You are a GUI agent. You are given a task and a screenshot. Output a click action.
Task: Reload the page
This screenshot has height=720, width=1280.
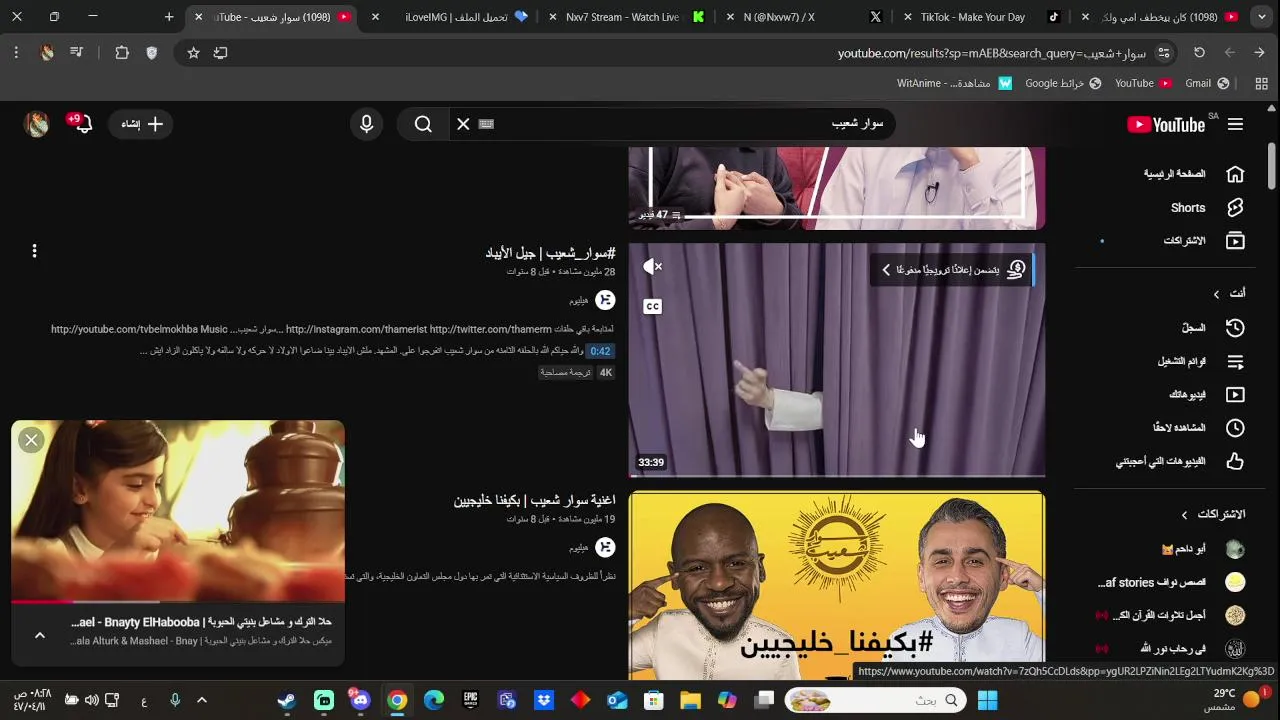pos(1199,53)
